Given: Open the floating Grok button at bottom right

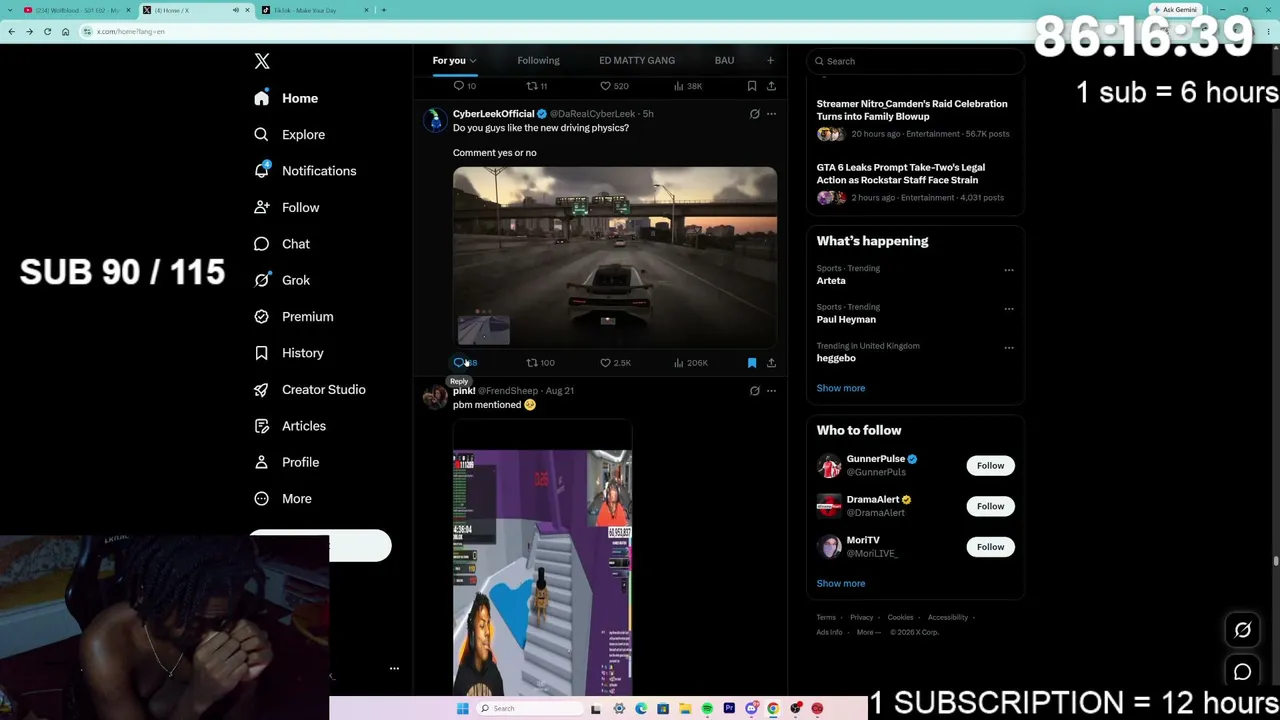Looking at the screenshot, I should pos(1243,630).
